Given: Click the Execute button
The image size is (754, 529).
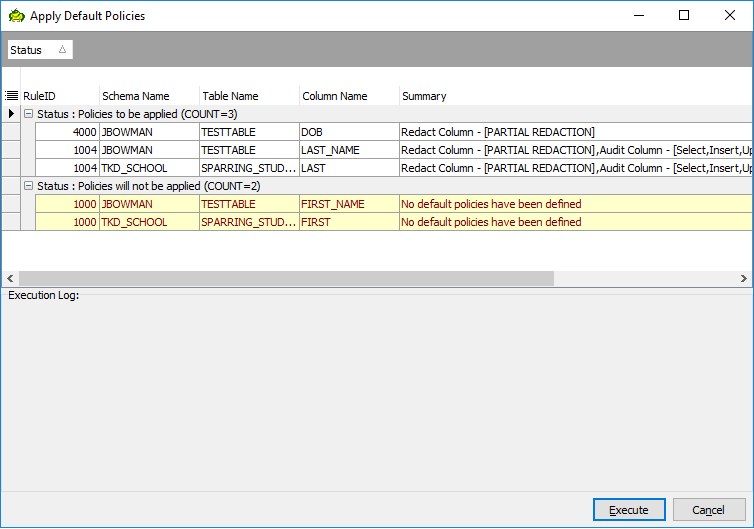Looking at the screenshot, I should point(629,510).
